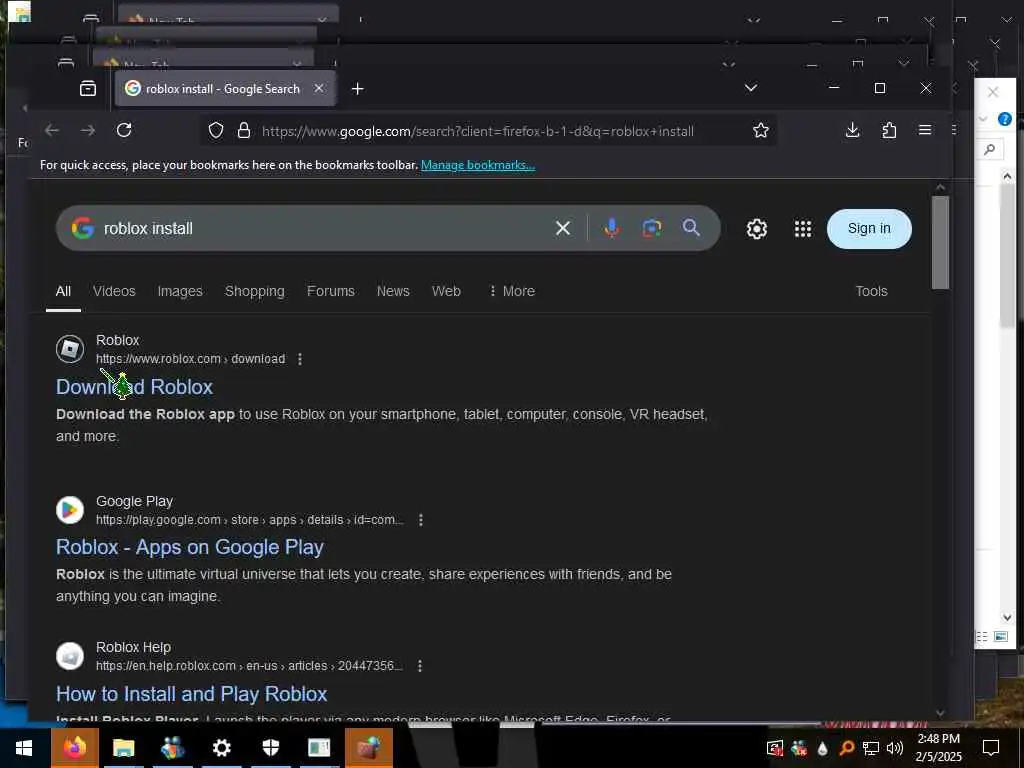Switch to the Web tab
This screenshot has width=1024, height=768.
tap(446, 291)
